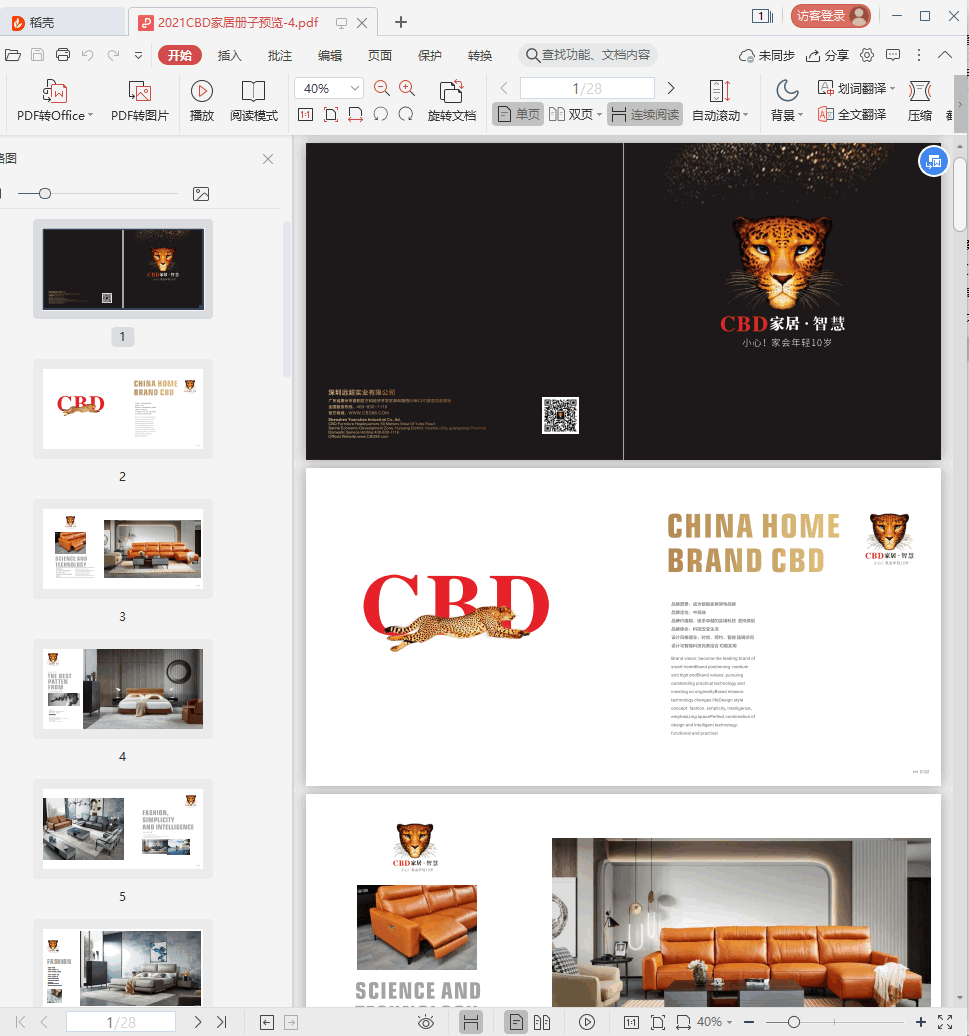Rotate view counterclockwise with ribbon icon

[x=380, y=114]
